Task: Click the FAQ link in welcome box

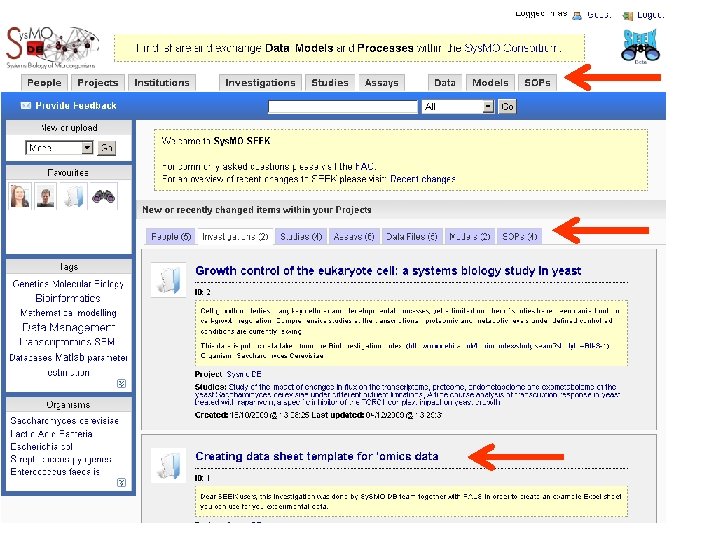Action: coord(366,166)
